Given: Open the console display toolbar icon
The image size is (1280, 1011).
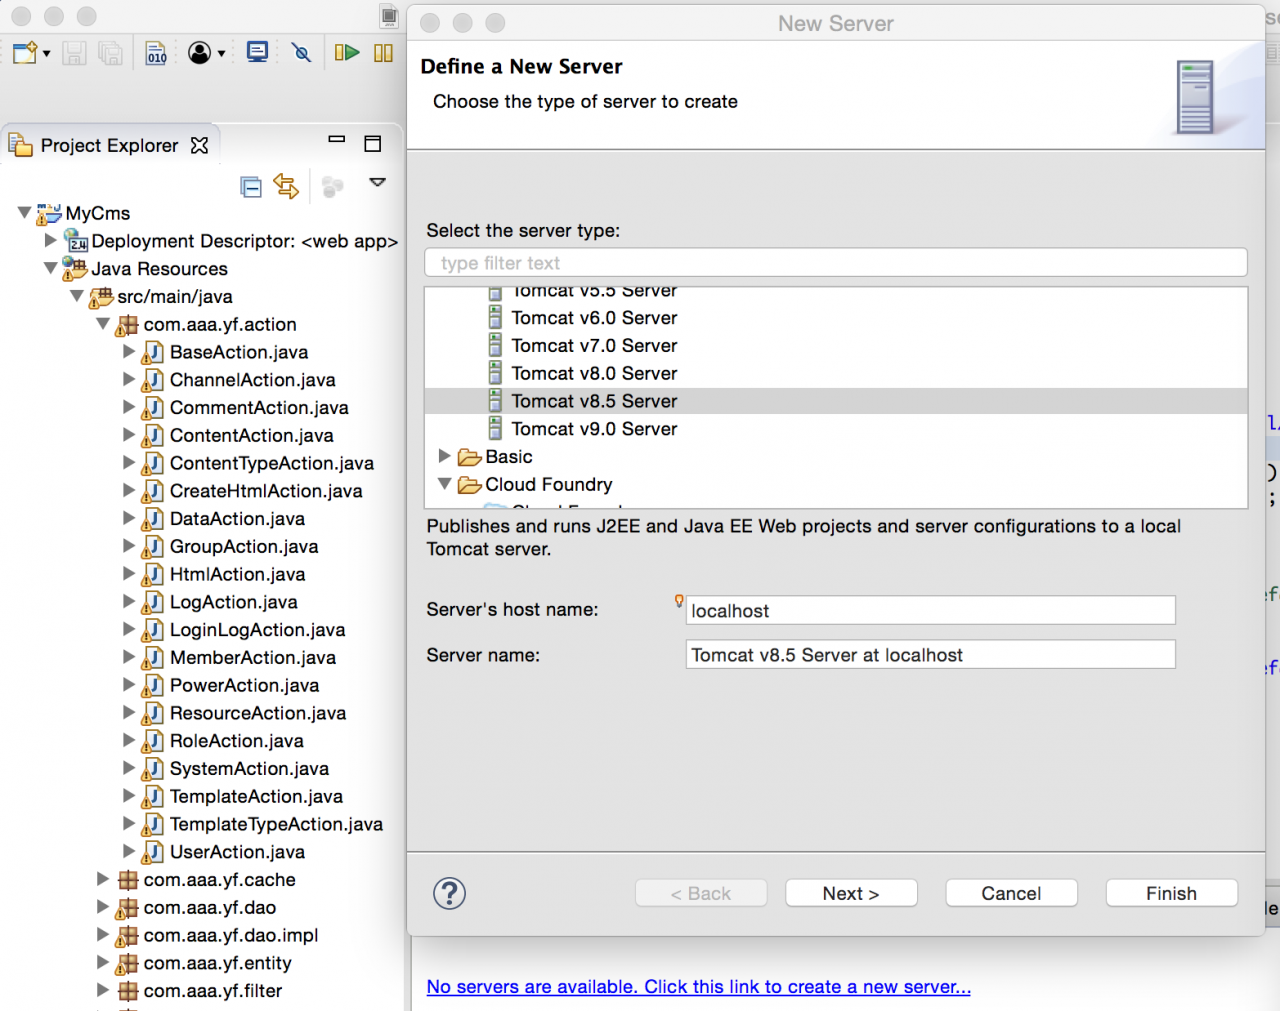Looking at the screenshot, I should (257, 51).
